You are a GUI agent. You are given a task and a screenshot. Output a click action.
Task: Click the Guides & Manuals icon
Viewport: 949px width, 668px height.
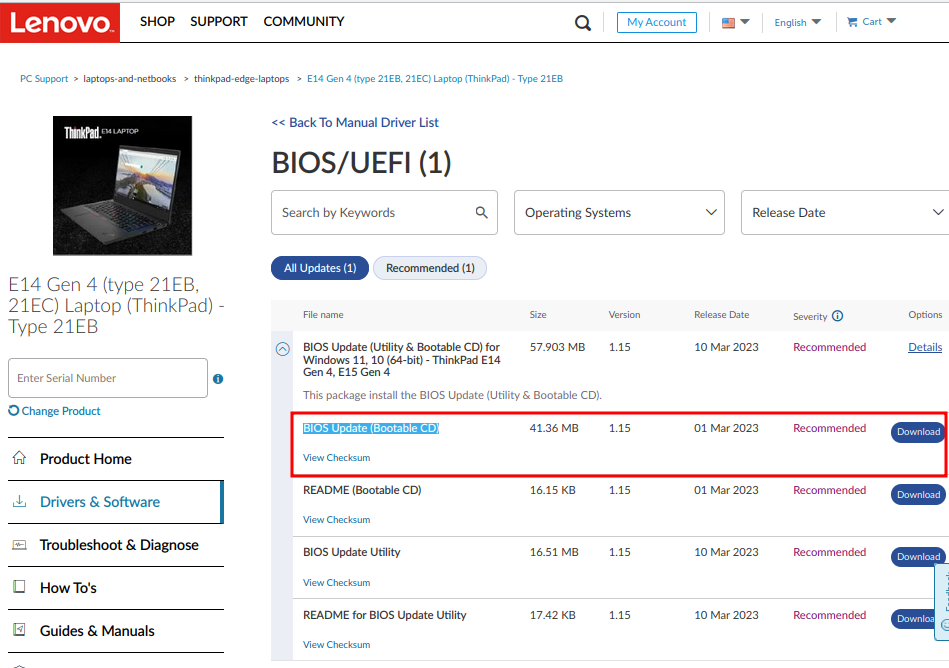[19, 630]
